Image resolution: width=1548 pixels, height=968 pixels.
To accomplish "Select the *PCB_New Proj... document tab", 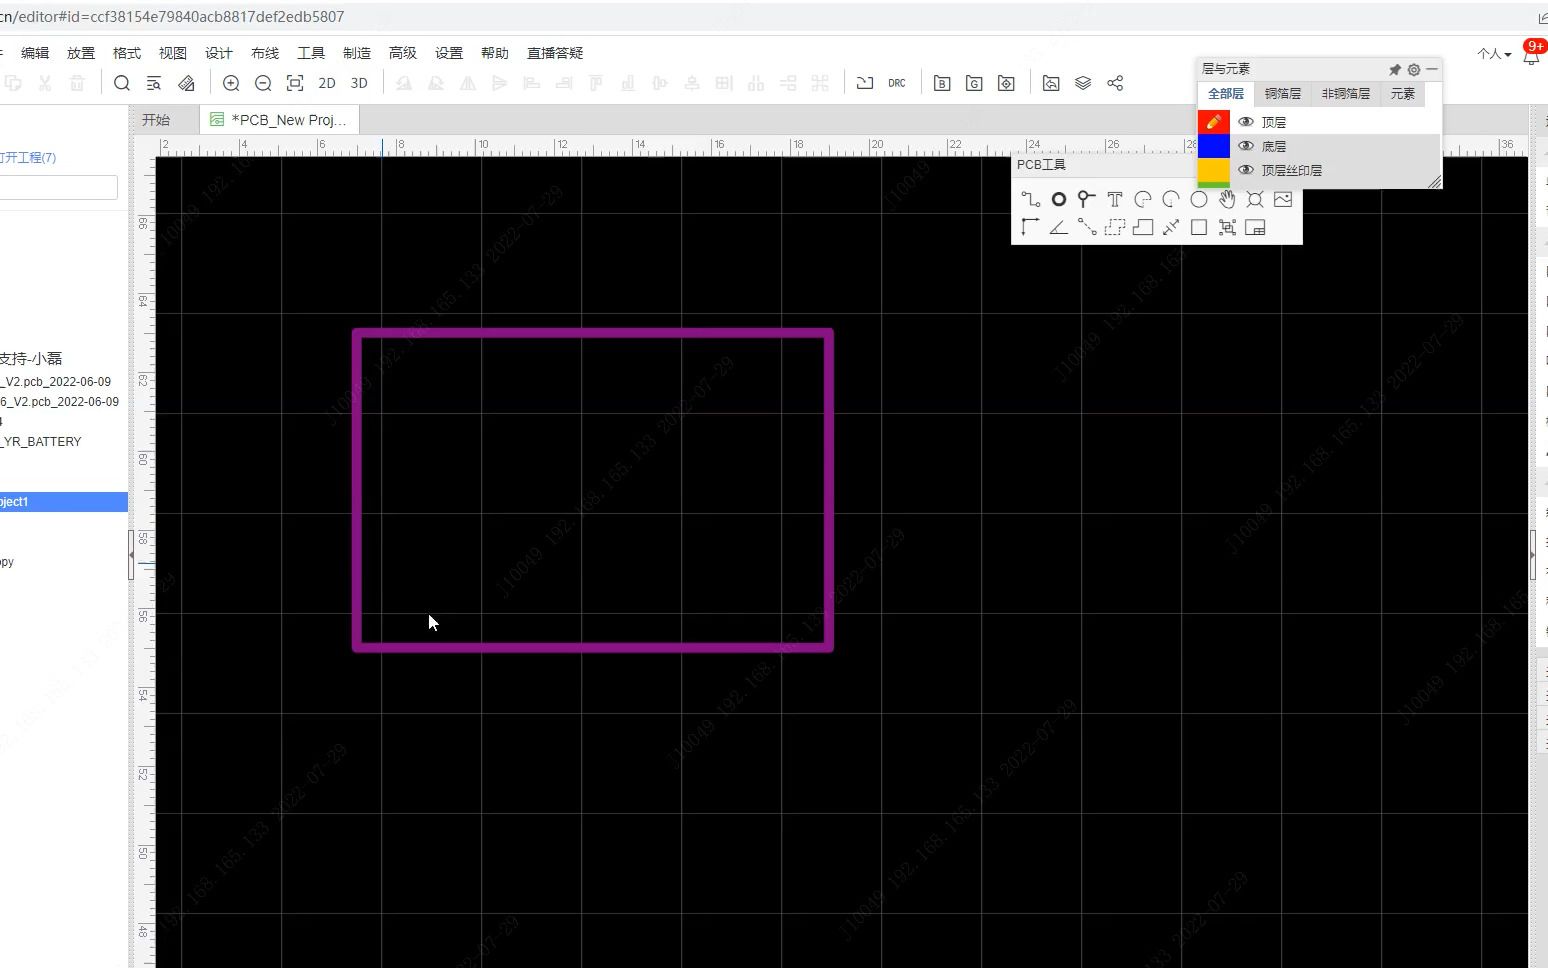I will (x=279, y=120).
